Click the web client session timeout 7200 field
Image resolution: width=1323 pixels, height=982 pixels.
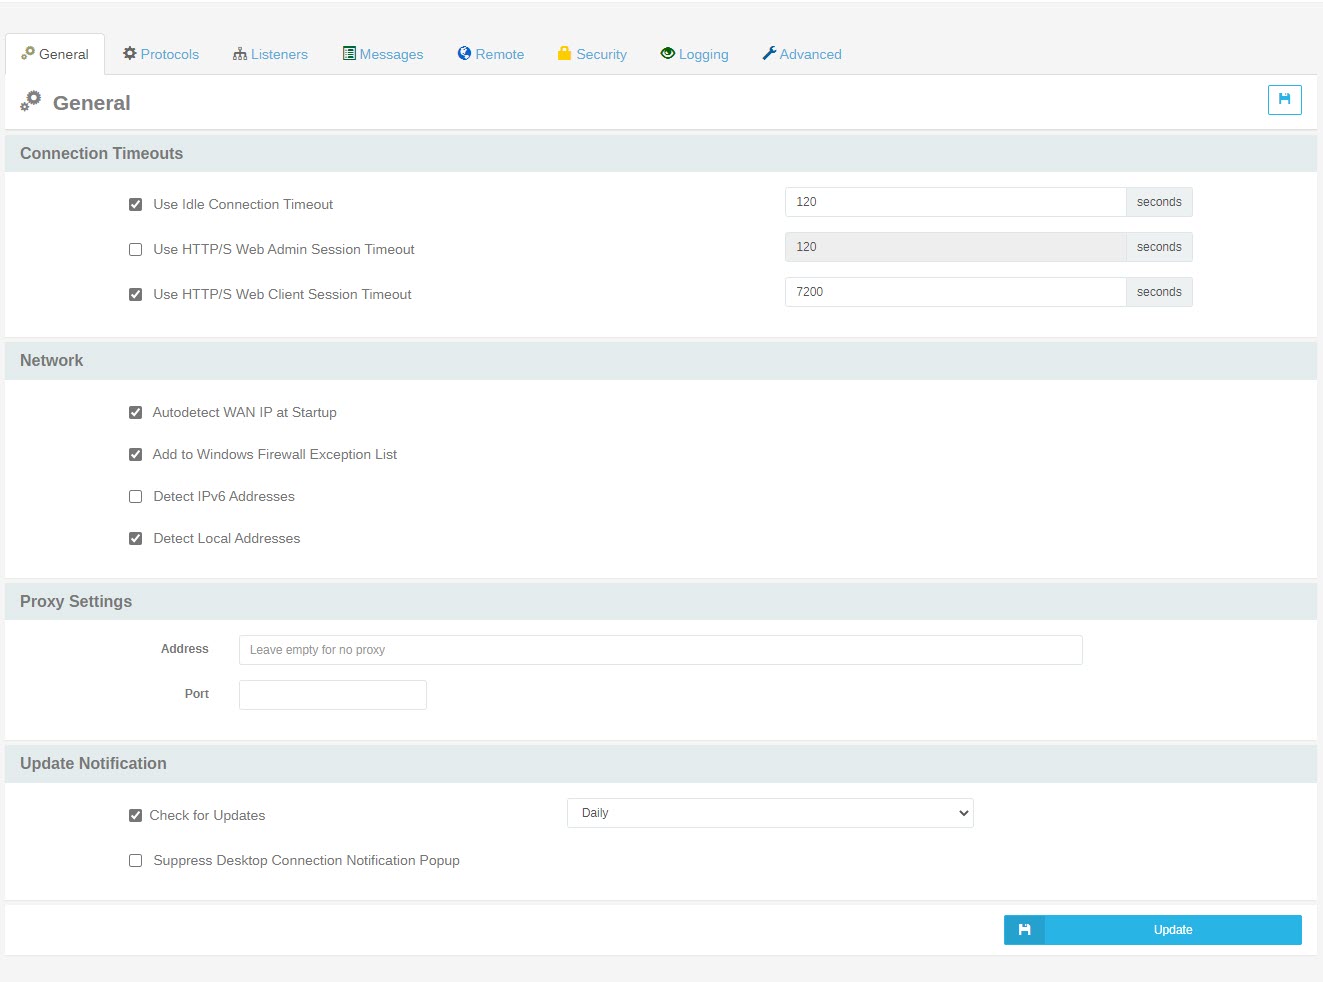955,292
